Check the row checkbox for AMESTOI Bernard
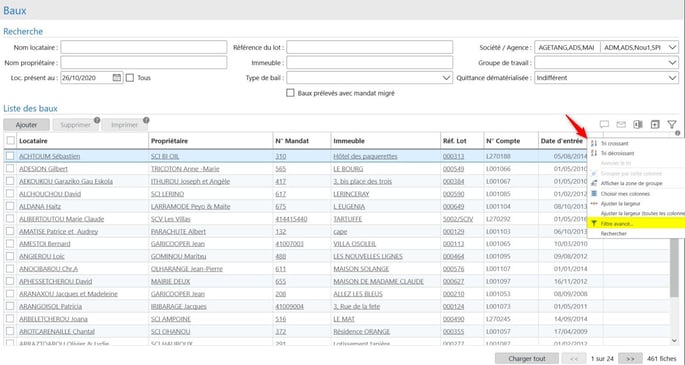685x365 pixels. (x=10, y=244)
